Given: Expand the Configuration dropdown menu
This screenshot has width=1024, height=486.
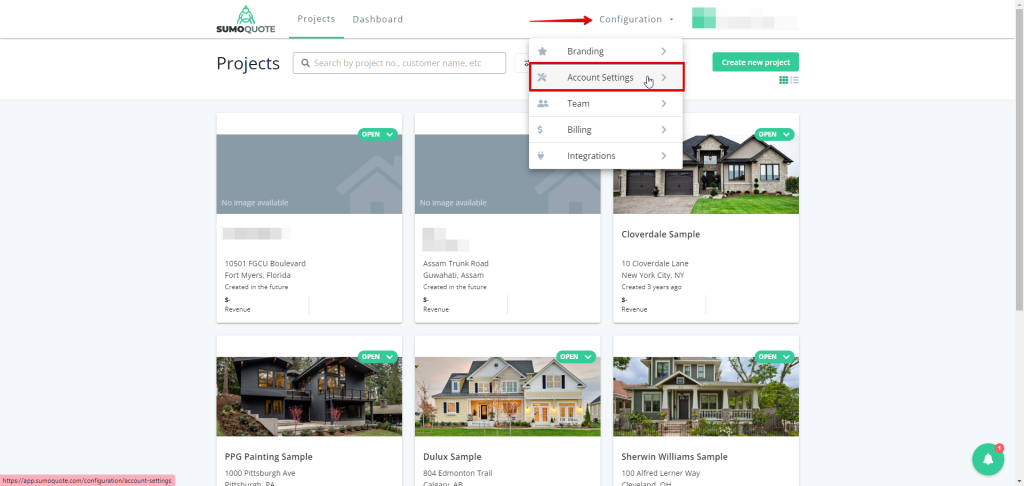Looking at the screenshot, I should [x=636, y=19].
